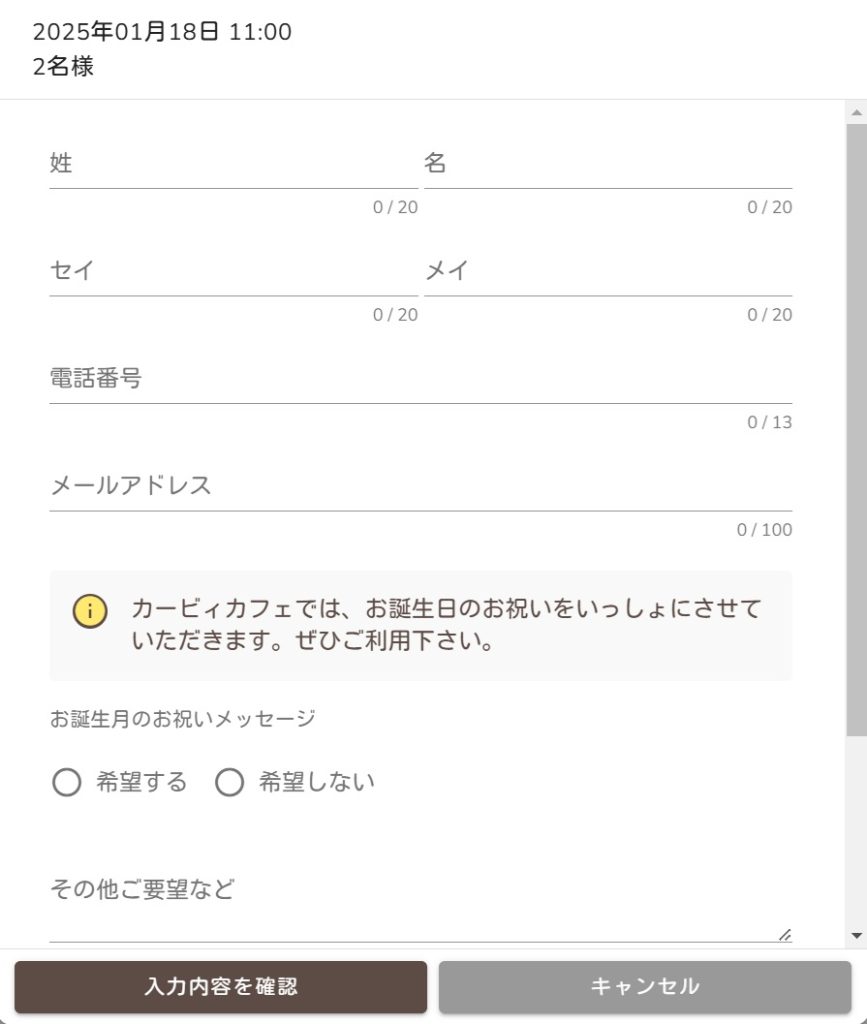Focus the 姓 (last name) field

[233, 164]
